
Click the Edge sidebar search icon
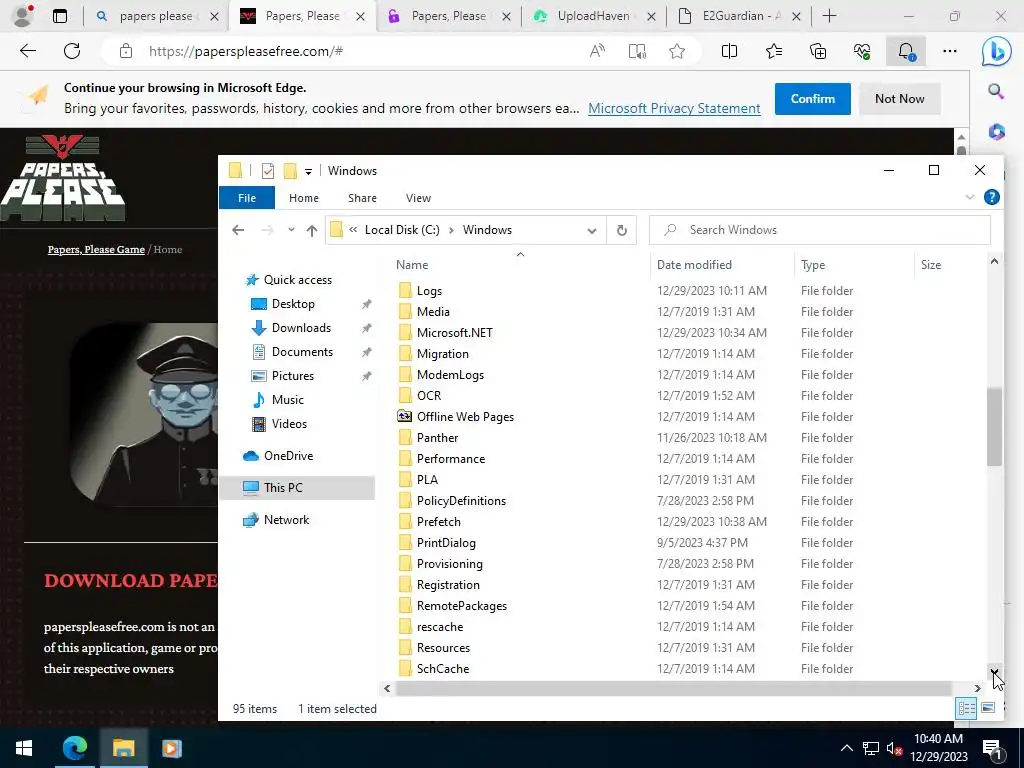[996, 91]
